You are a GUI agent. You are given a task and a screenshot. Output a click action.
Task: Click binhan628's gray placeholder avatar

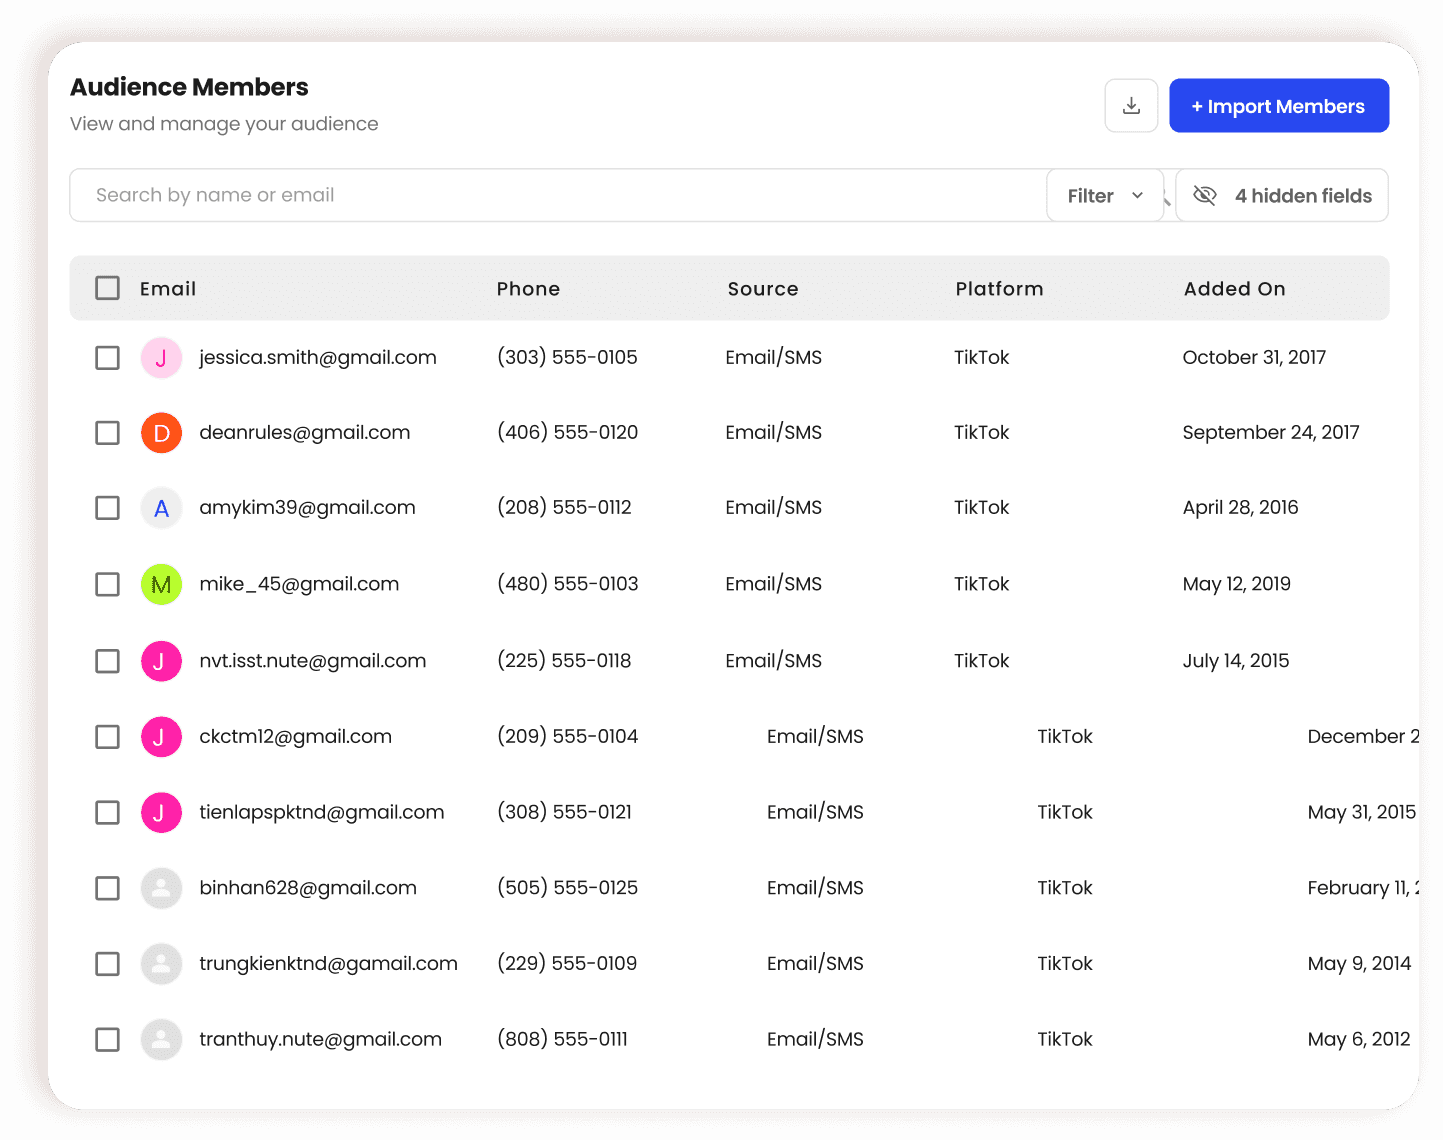(161, 888)
